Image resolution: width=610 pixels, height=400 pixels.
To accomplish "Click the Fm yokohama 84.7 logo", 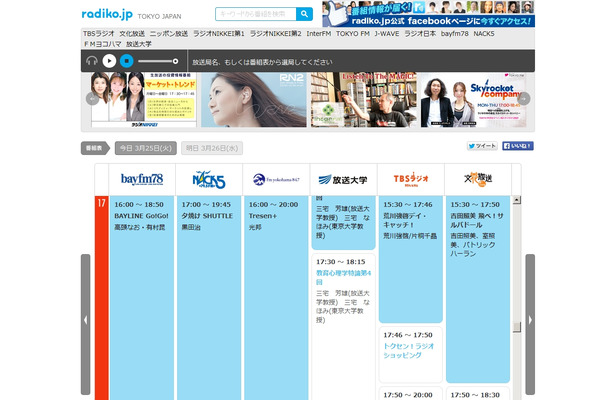I will click(x=276, y=179).
